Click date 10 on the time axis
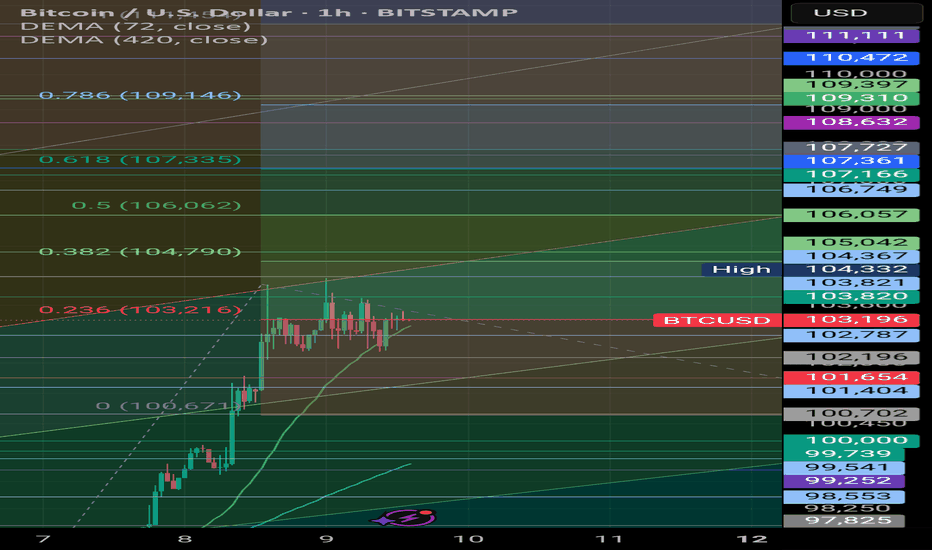 [468, 539]
